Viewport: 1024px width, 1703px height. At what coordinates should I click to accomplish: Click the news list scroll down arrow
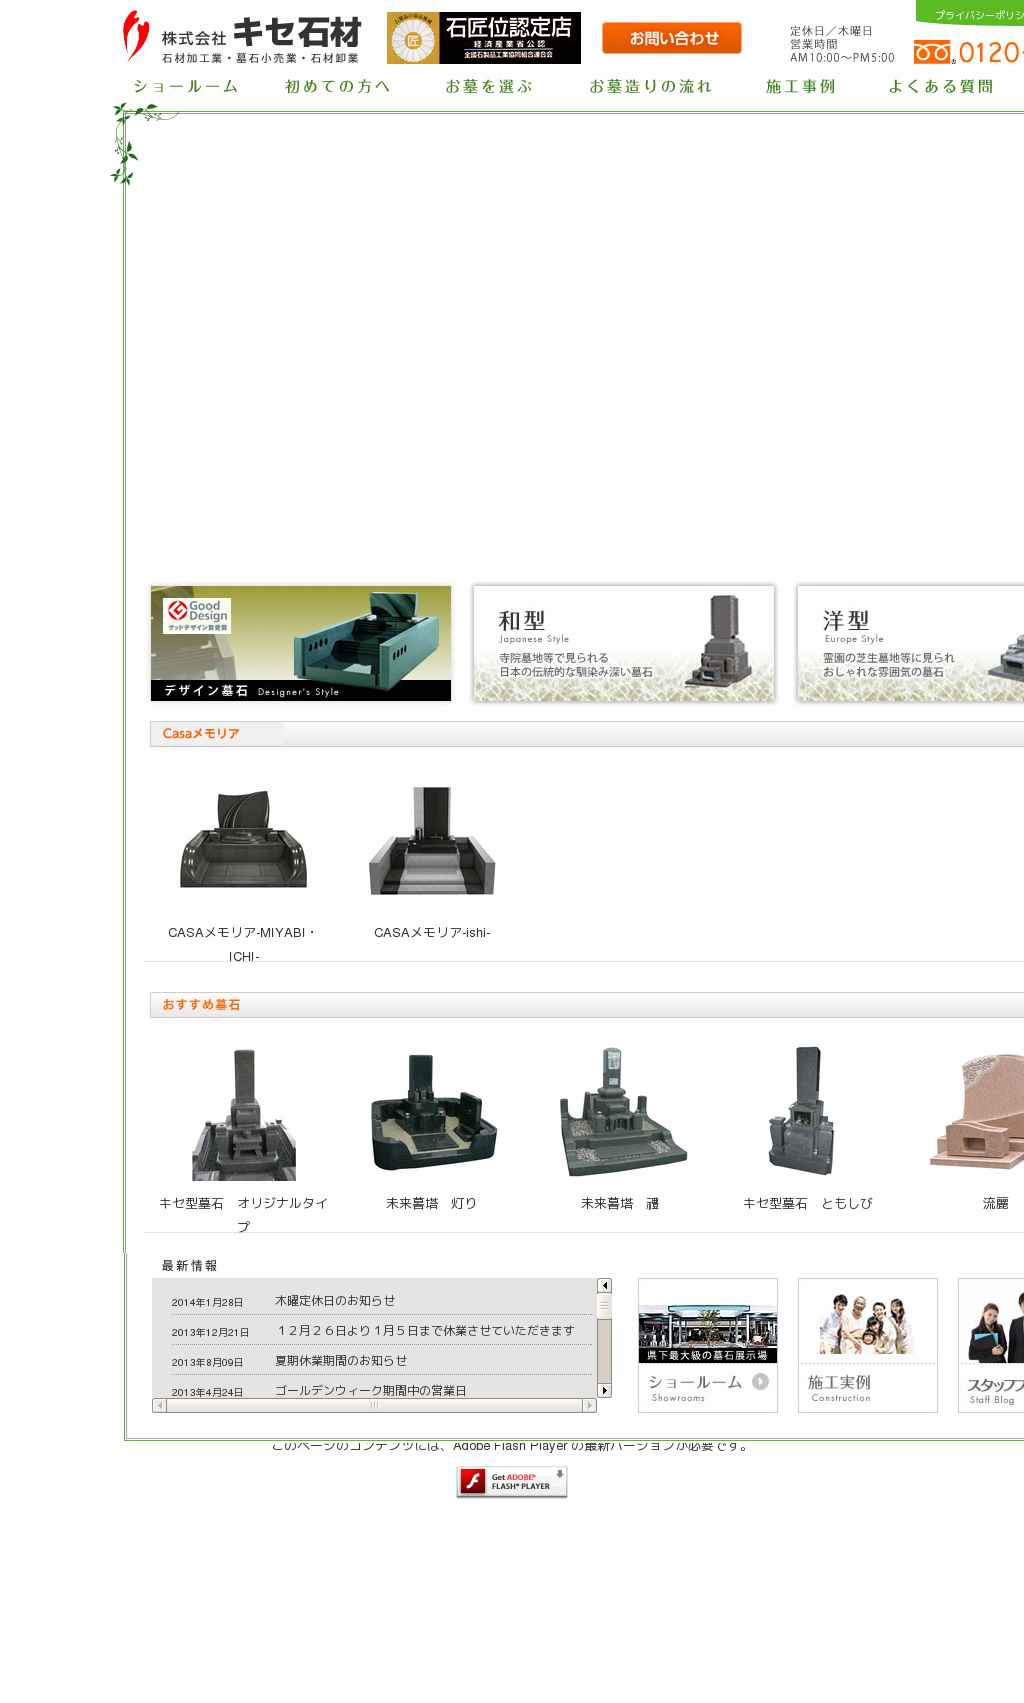point(604,1390)
